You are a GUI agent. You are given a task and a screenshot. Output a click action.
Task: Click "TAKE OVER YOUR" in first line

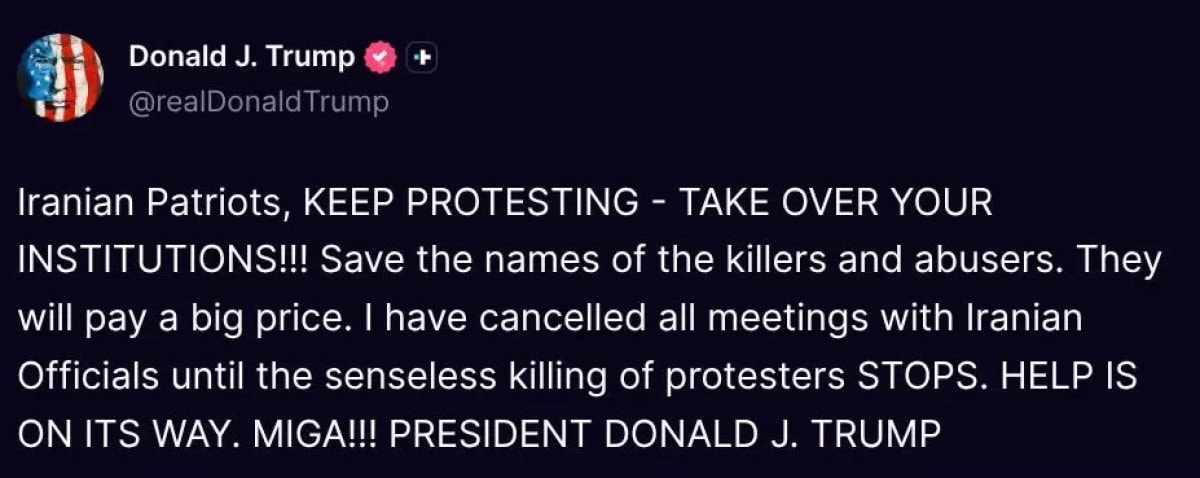coord(836,205)
